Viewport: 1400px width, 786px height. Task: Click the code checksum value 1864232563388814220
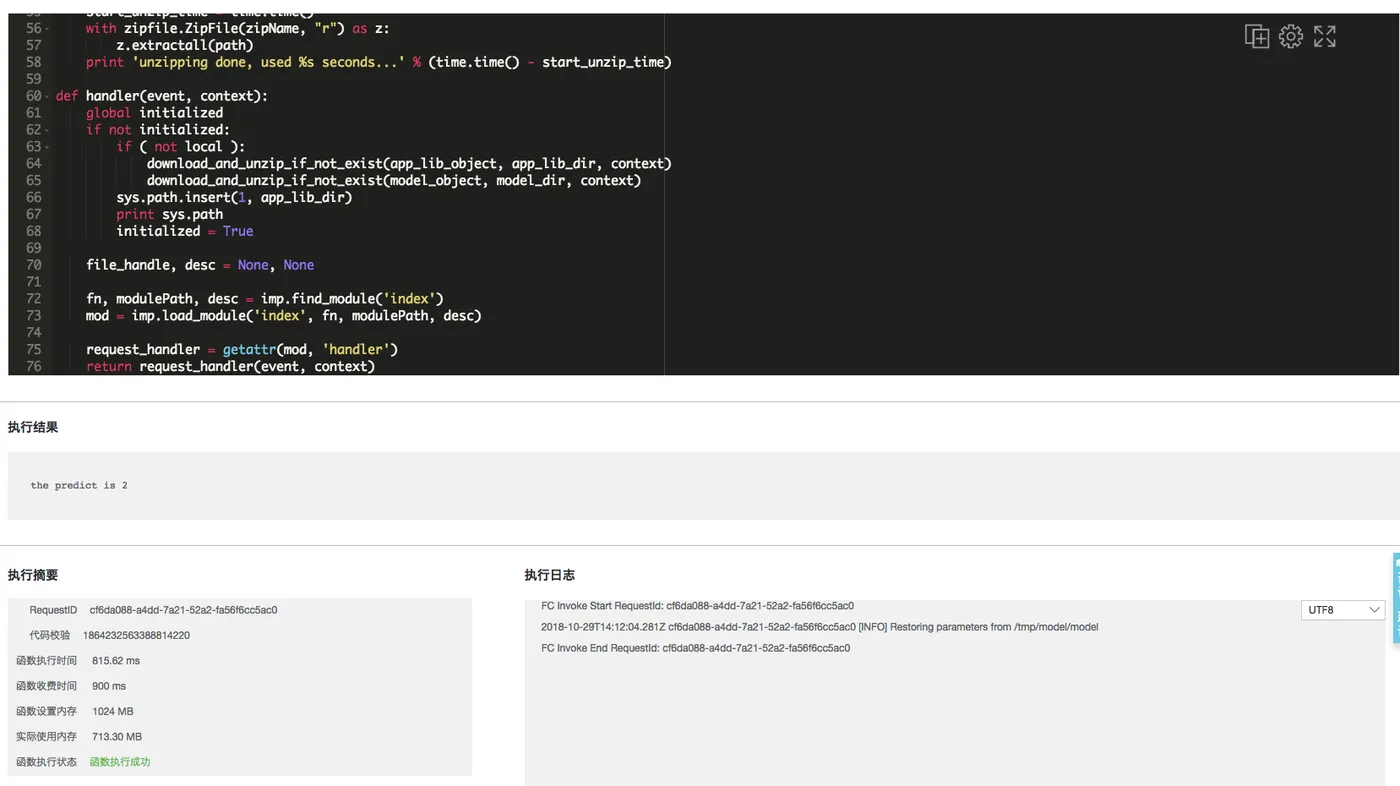136,635
